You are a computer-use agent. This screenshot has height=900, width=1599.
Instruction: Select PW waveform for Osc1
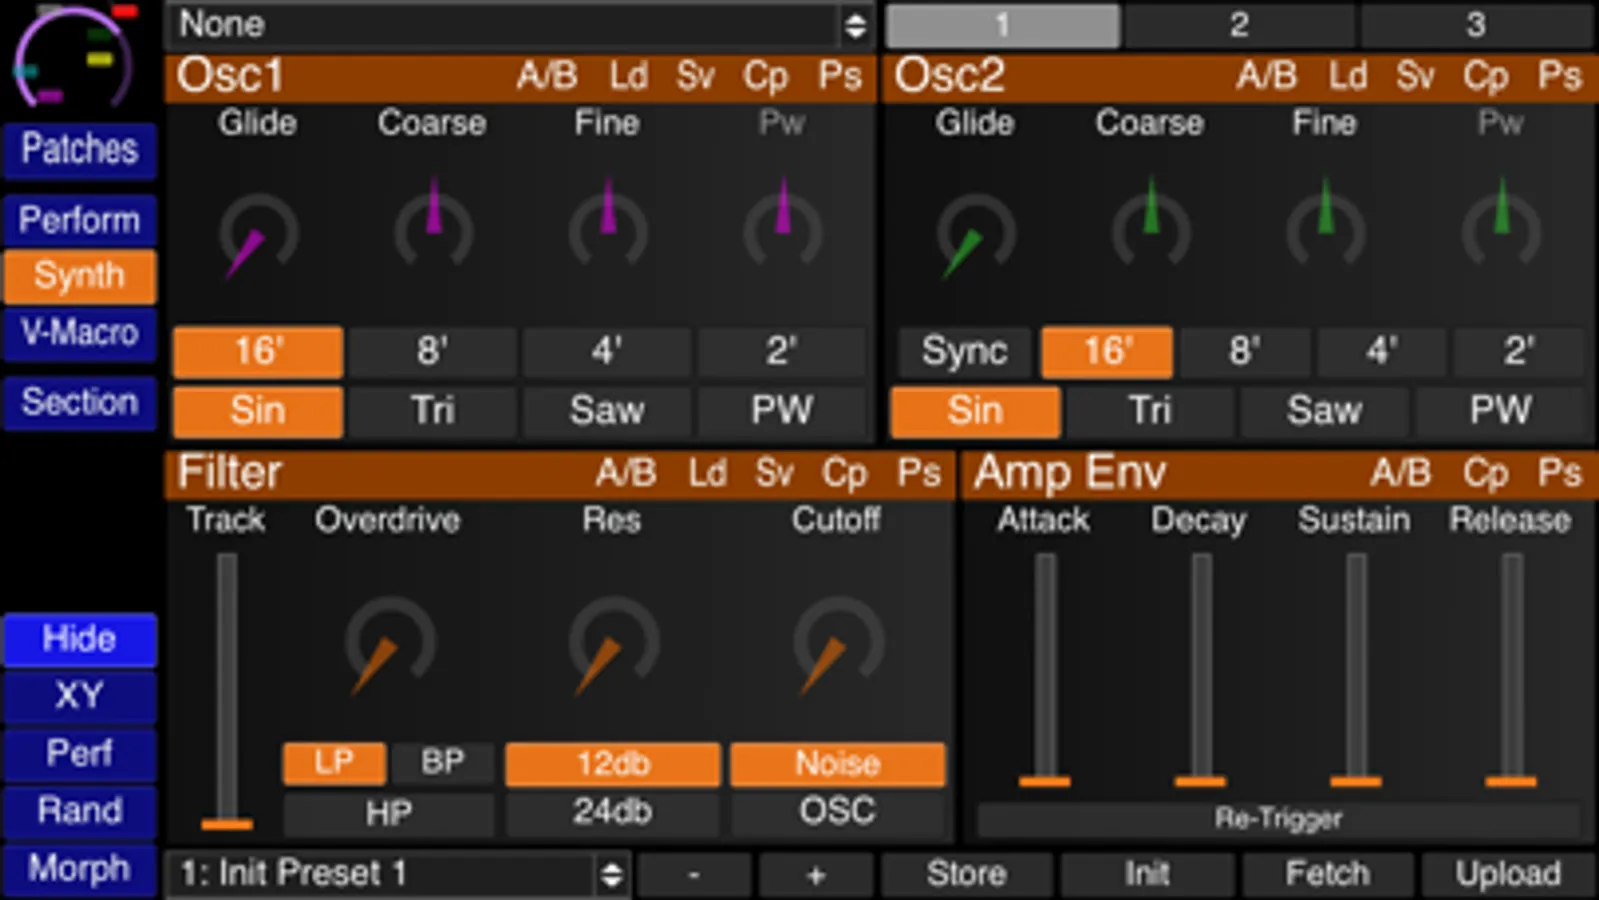point(782,411)
